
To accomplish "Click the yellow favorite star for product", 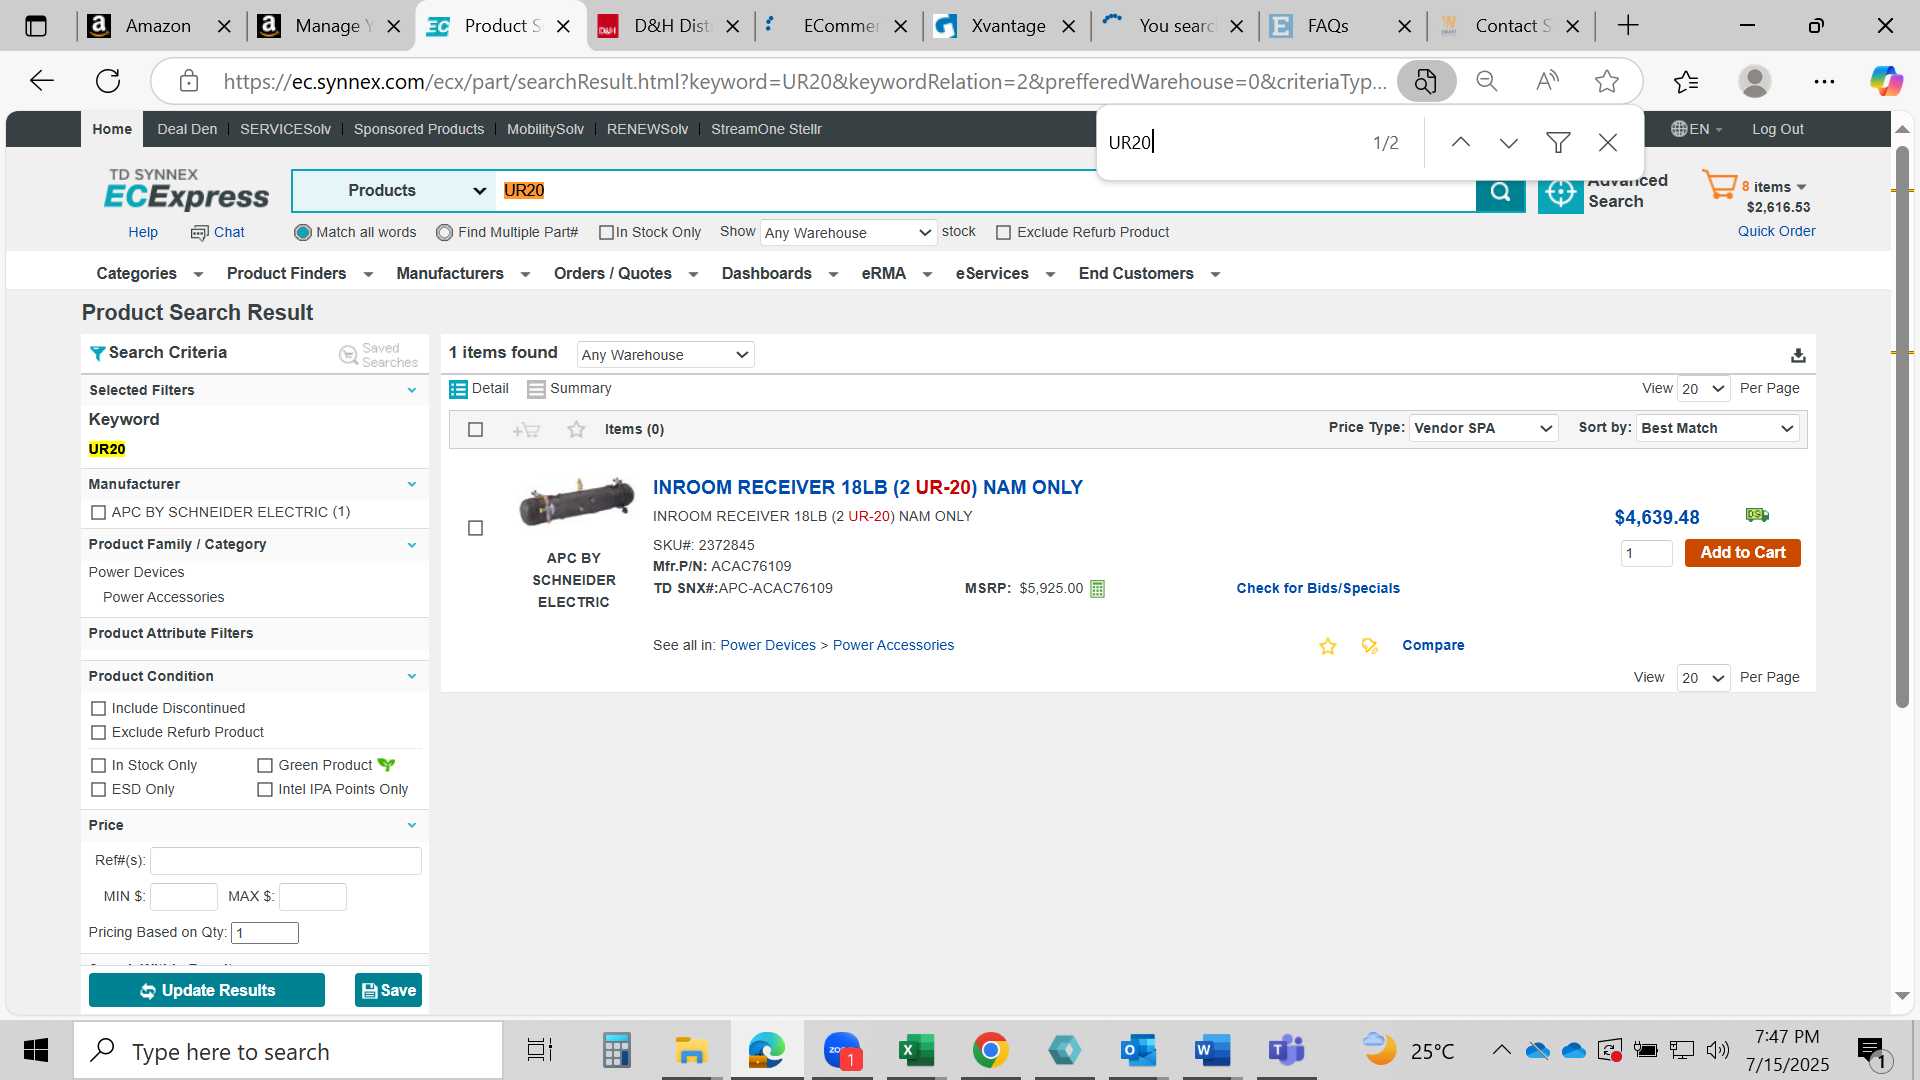I will [x=1328, y=646].
